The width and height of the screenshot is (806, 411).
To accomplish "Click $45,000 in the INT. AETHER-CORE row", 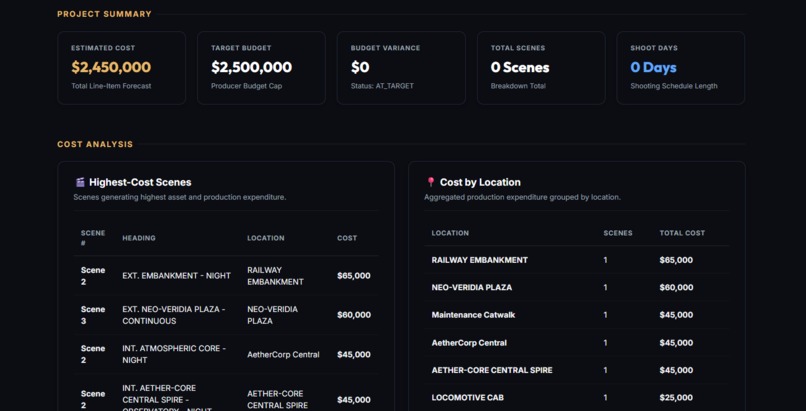I will pyautogui.click(x=354, y=400).
